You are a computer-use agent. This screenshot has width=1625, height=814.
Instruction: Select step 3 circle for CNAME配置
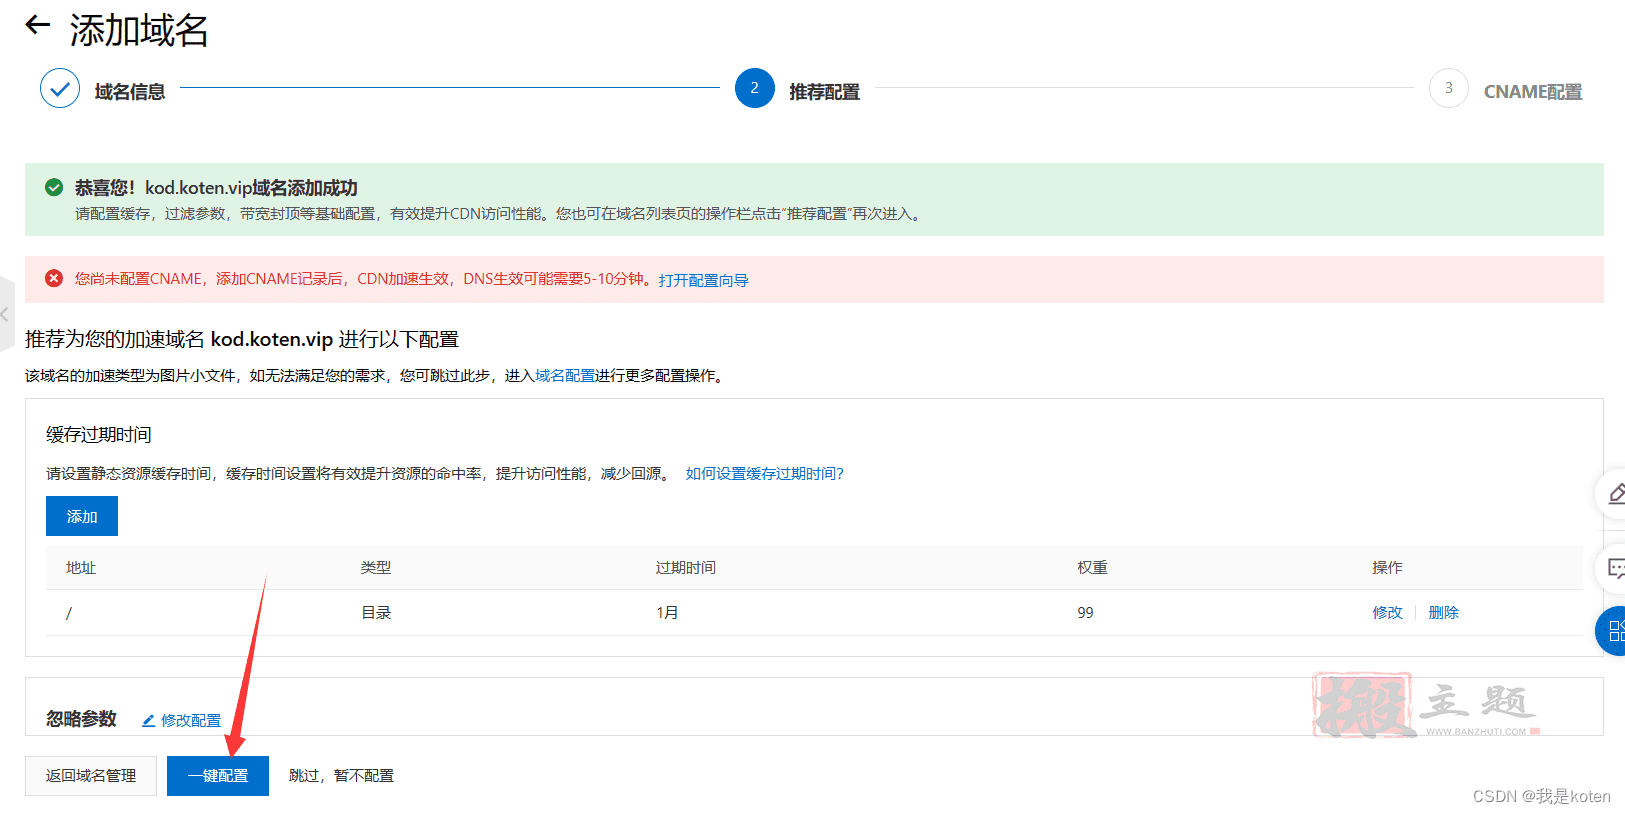[1448, 88]
